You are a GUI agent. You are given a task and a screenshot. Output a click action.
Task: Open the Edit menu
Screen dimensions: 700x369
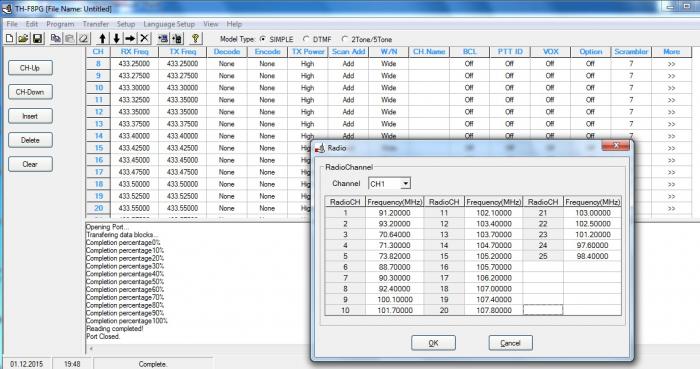(x=32, y=24)
